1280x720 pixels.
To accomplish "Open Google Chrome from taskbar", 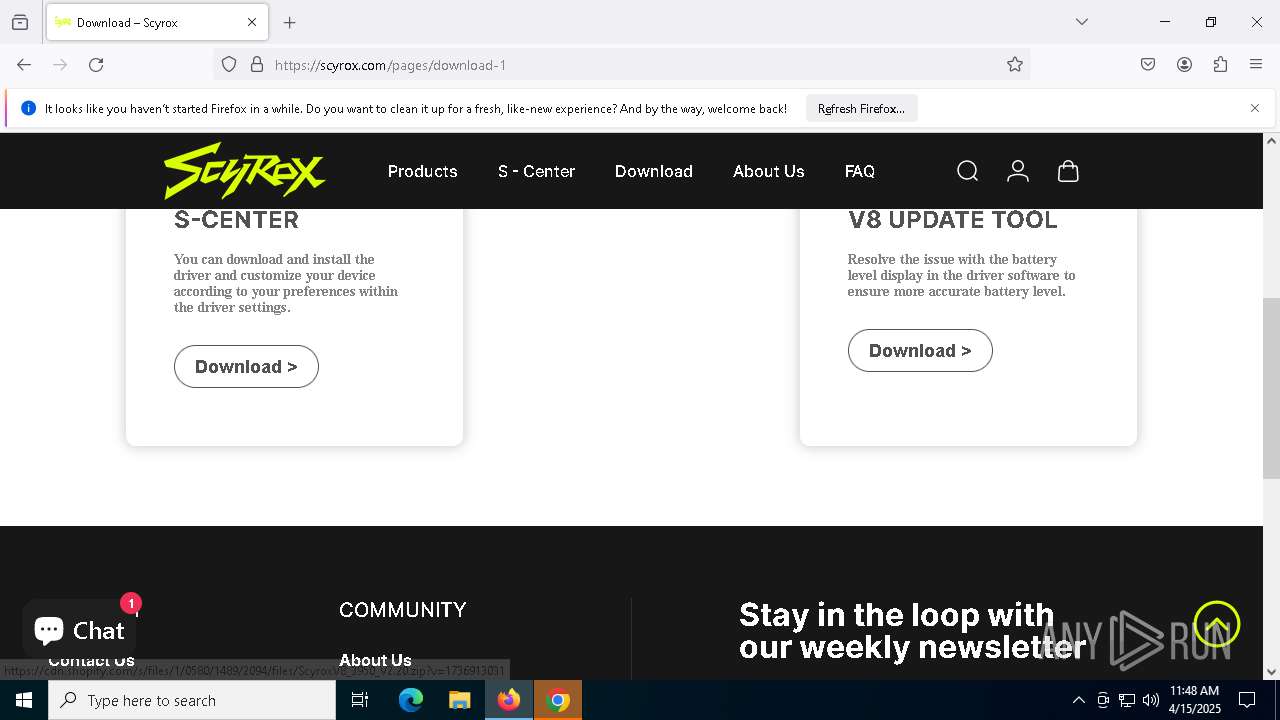I will coord(558,700).
